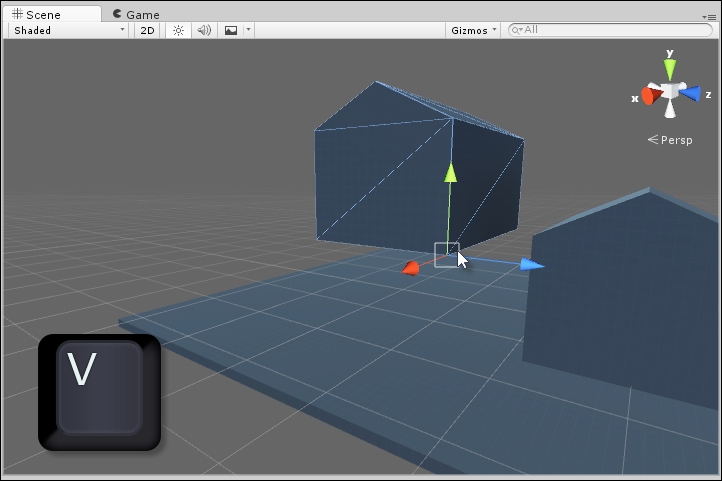Open the Gizmos dropdown menu

pyautogui.click(x=473, y=30)
